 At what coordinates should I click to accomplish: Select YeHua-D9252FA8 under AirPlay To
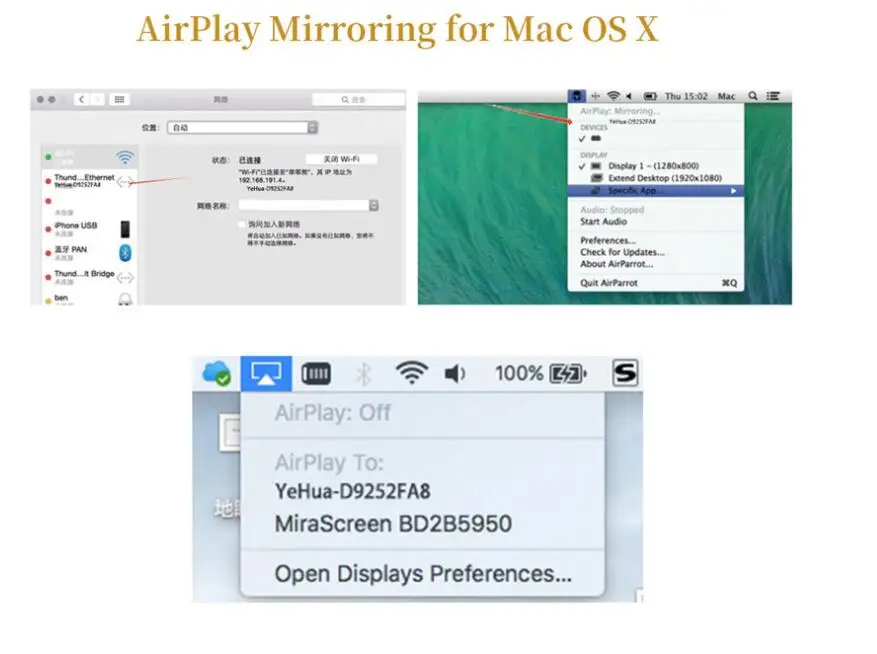352,492
